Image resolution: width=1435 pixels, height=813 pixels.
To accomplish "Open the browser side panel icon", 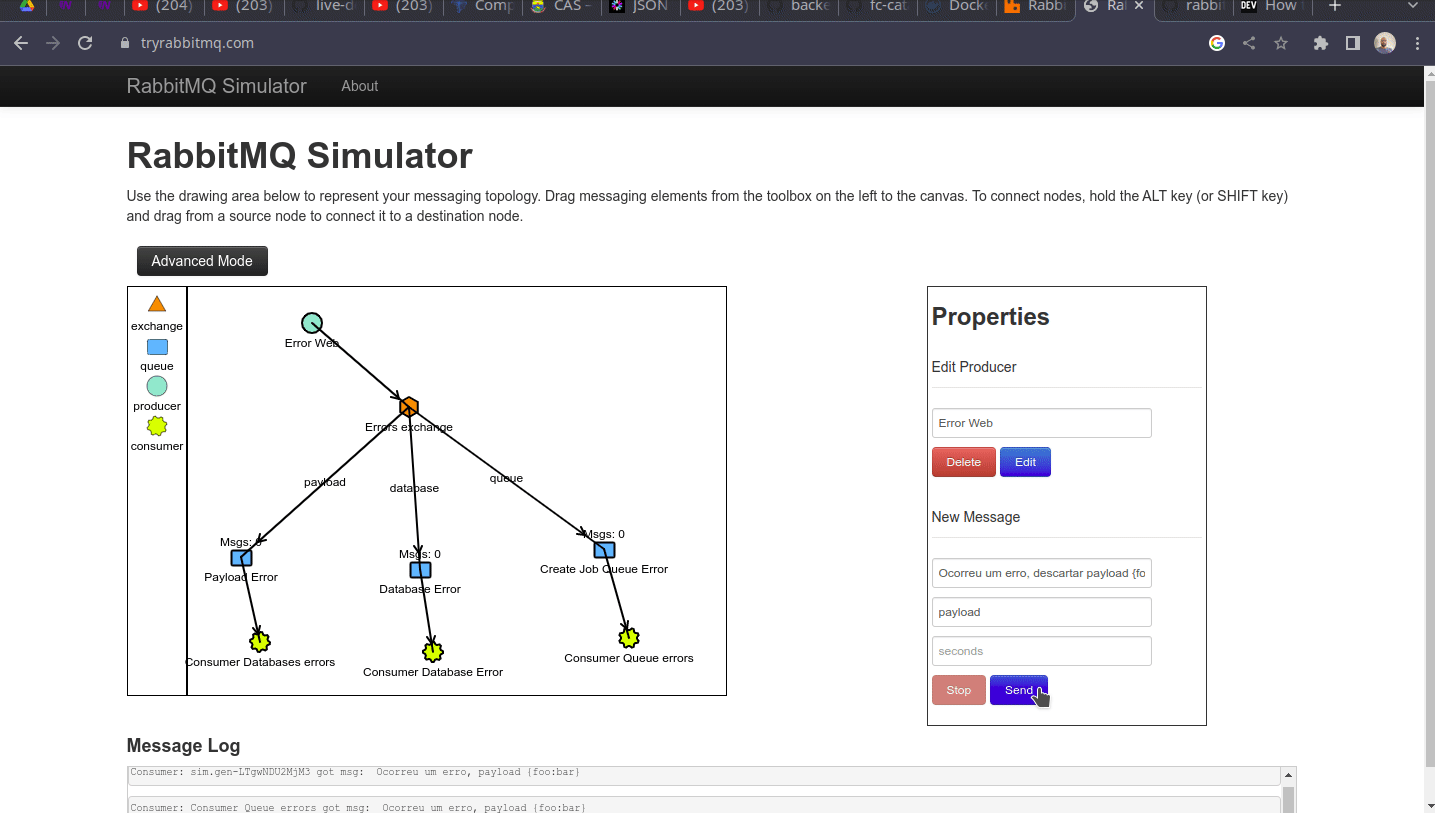I will point(1353,43).
